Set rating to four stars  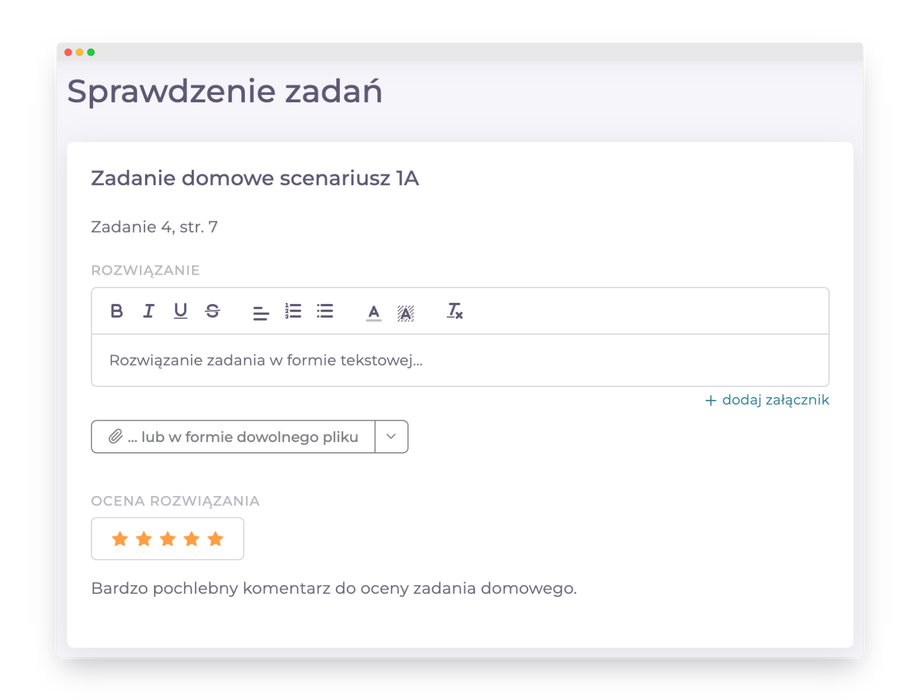point(192,539)
